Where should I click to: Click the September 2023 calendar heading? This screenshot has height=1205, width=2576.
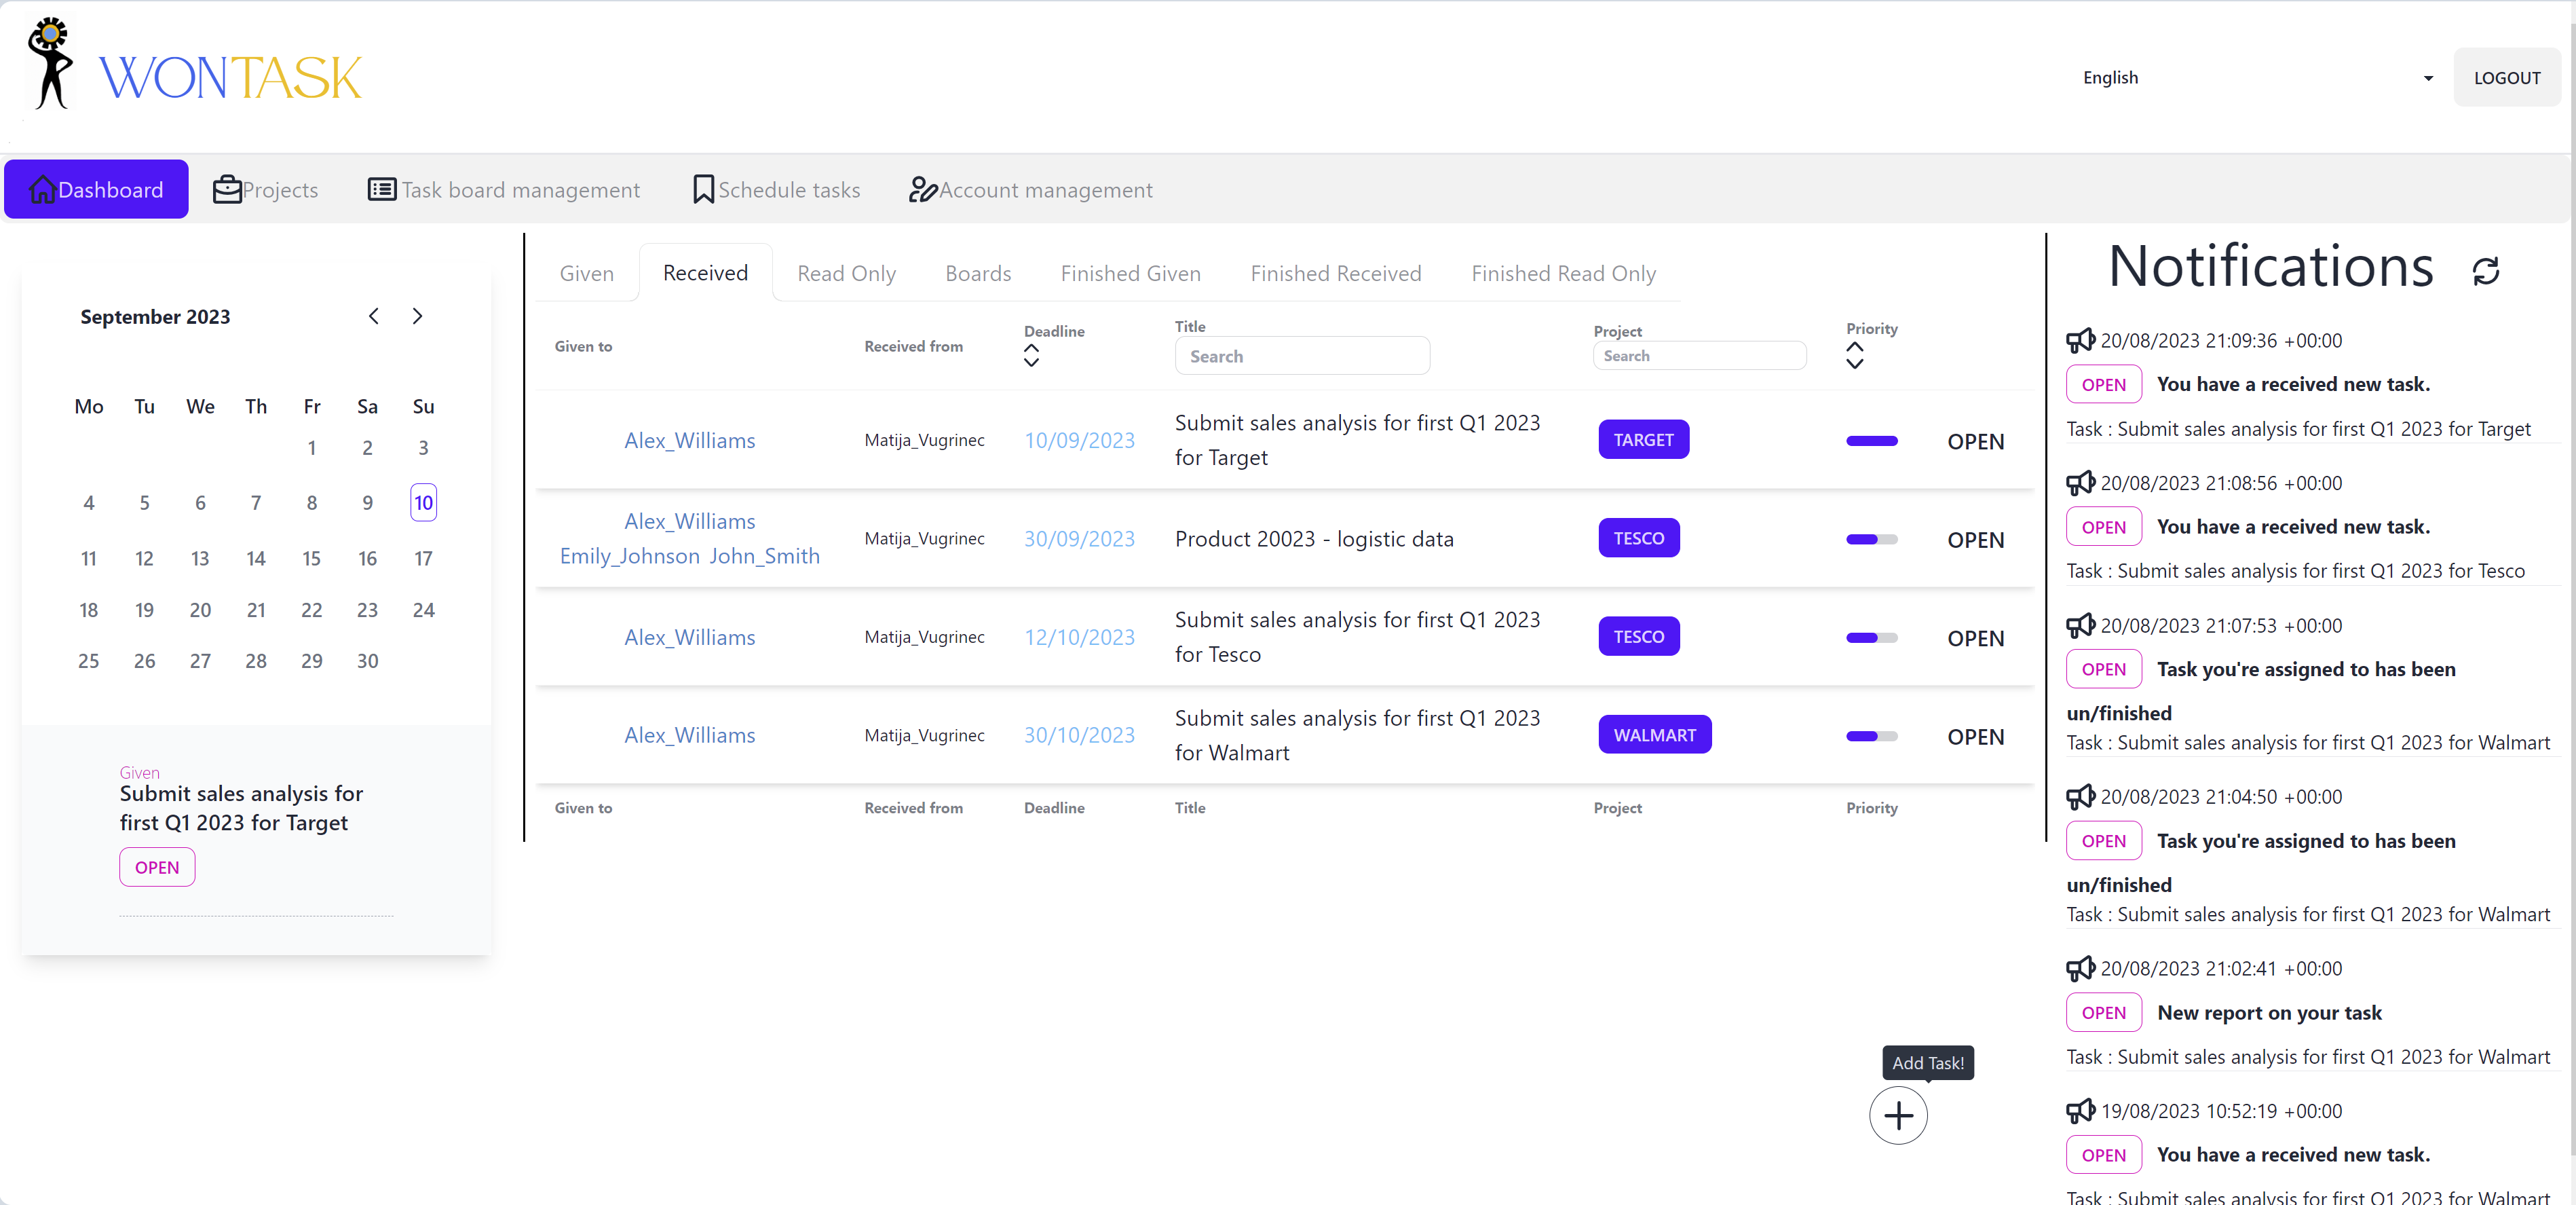click(155, 316)
